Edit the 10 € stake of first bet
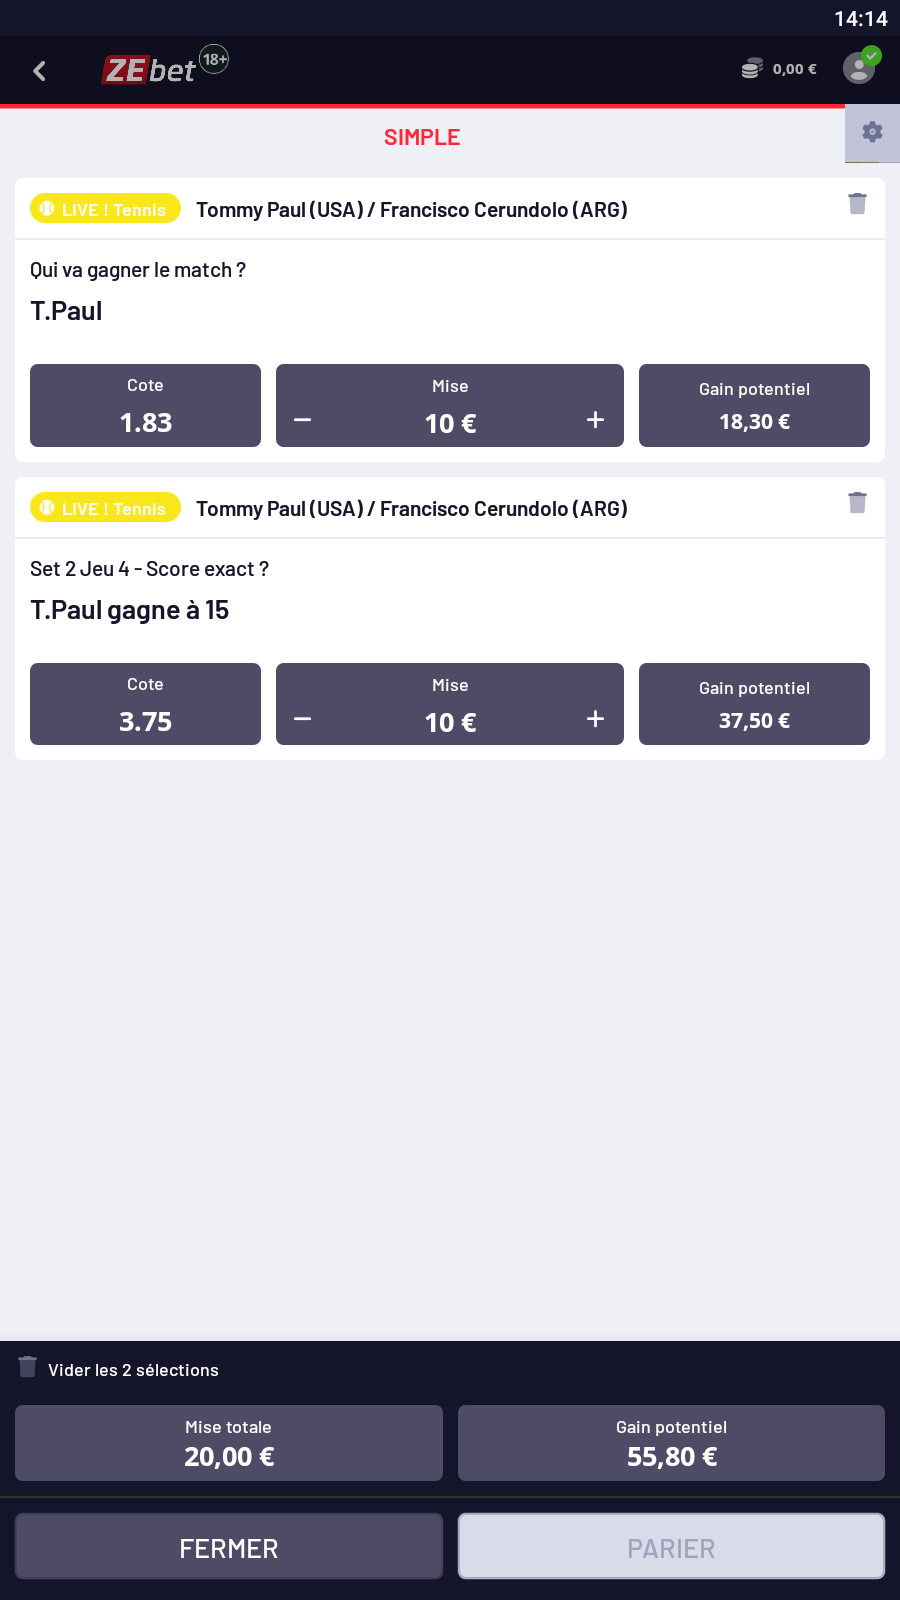 pyautogui.click(x=450, y=423)
